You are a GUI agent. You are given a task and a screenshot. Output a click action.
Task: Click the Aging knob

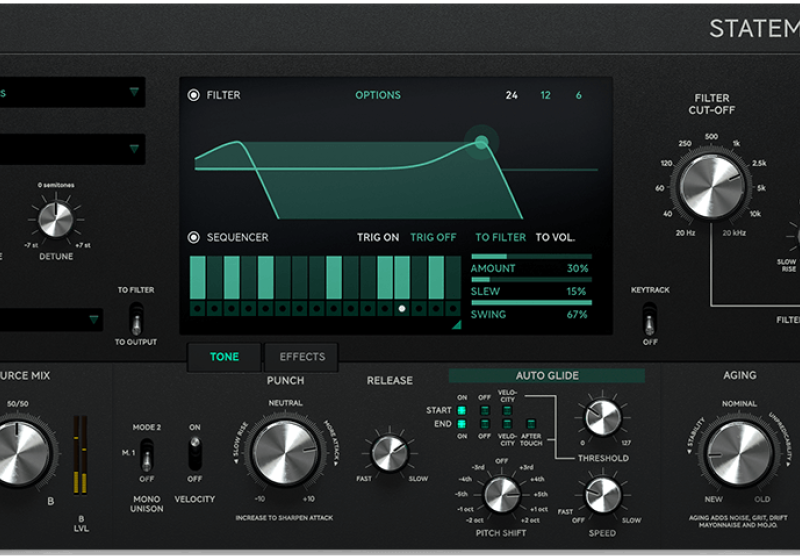[739, 453]
